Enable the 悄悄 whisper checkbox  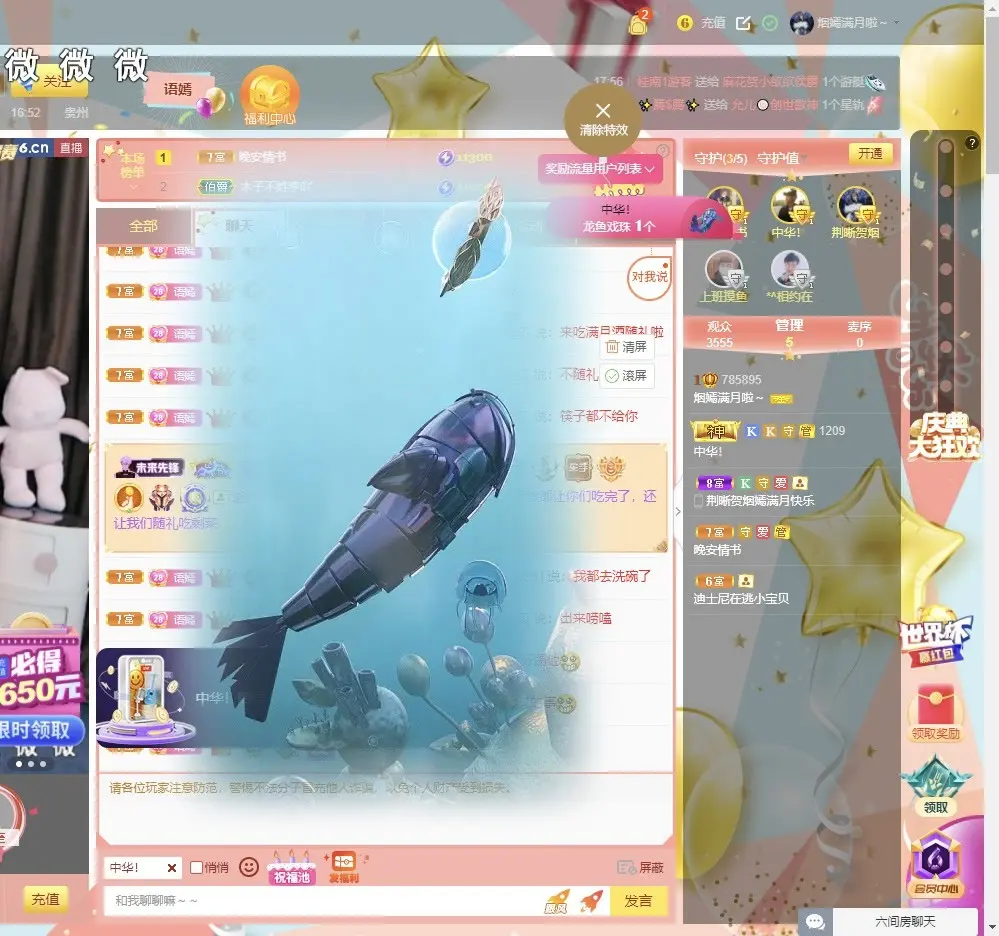[197, 867]
